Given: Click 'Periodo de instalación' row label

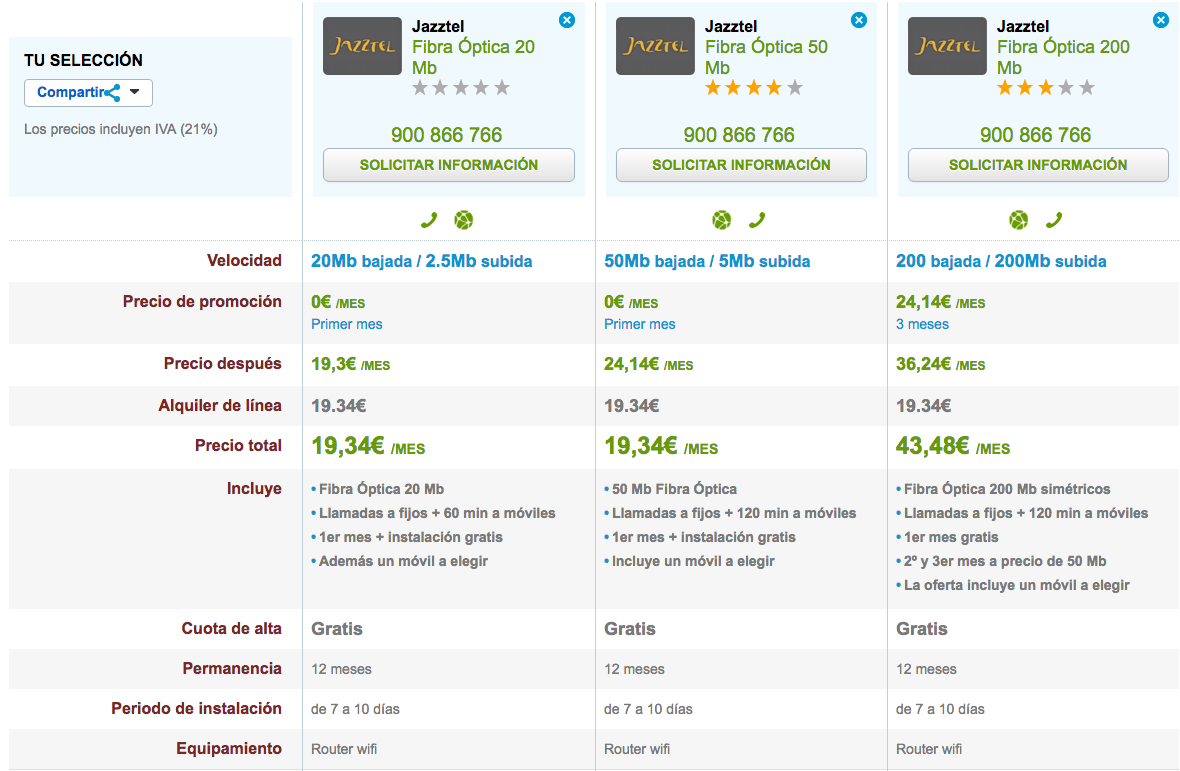Looking at the screenshot, I should click(x=196, y=708).
